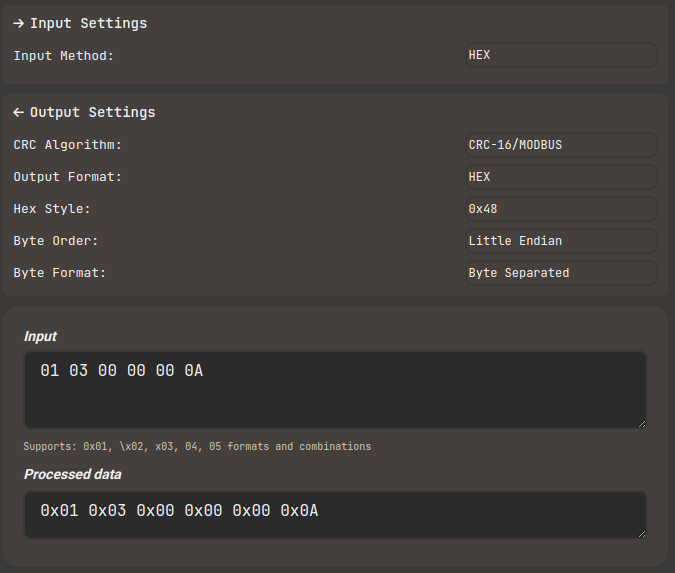Open the Byte Order dropdown showing Little Endian

coord(561,241)
